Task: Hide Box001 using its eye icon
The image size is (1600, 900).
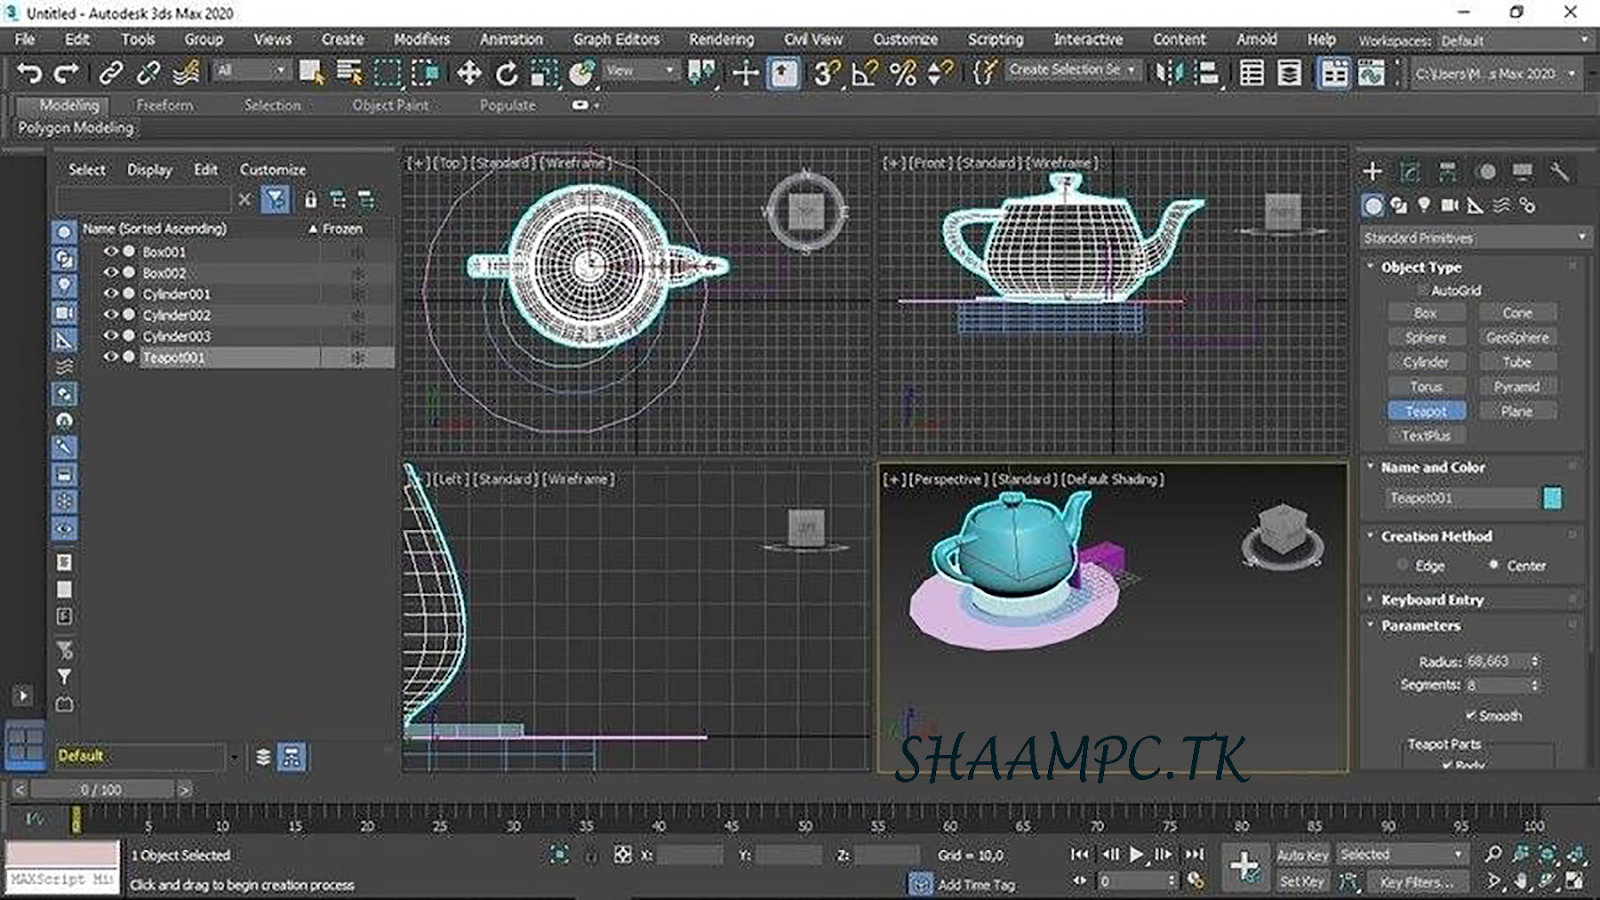Action: click(x=110, y=252)
